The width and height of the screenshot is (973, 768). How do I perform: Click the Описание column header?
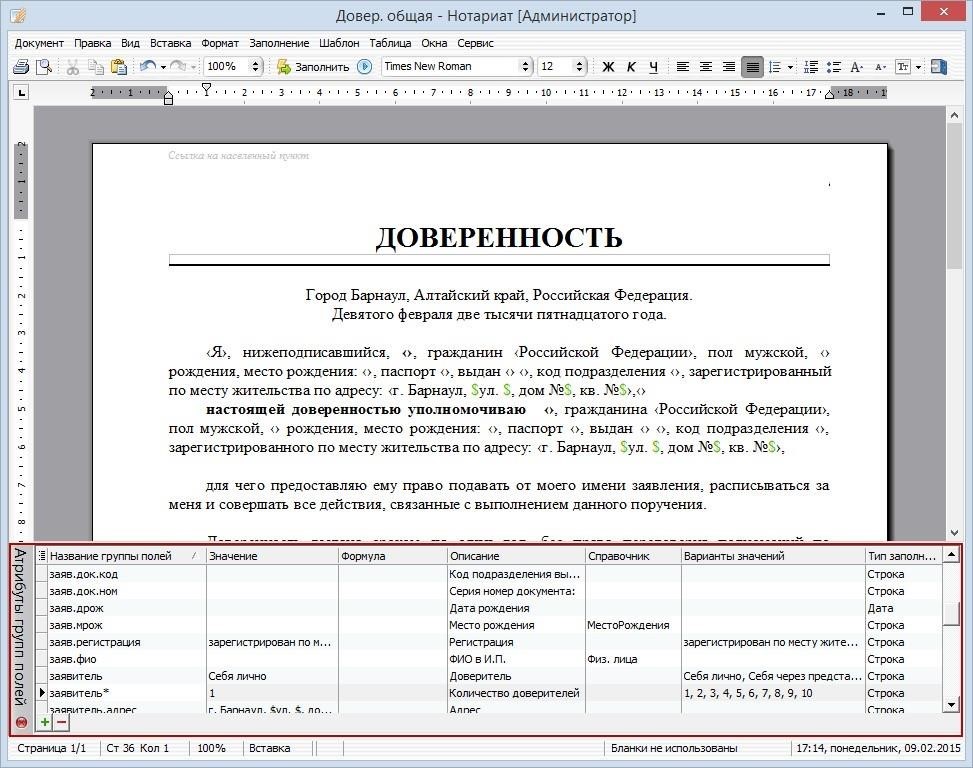pyautogui.click(x=516, y=556)
